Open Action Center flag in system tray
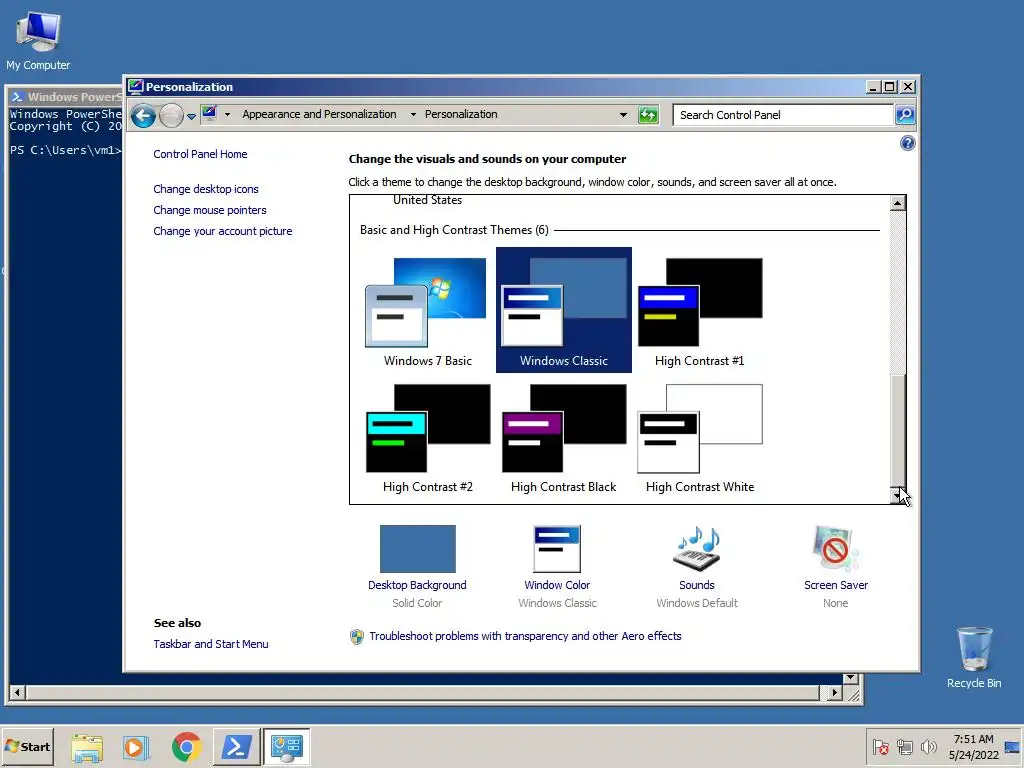The width and height of the screenshot is (1024, 768). [x=880, y=747]
